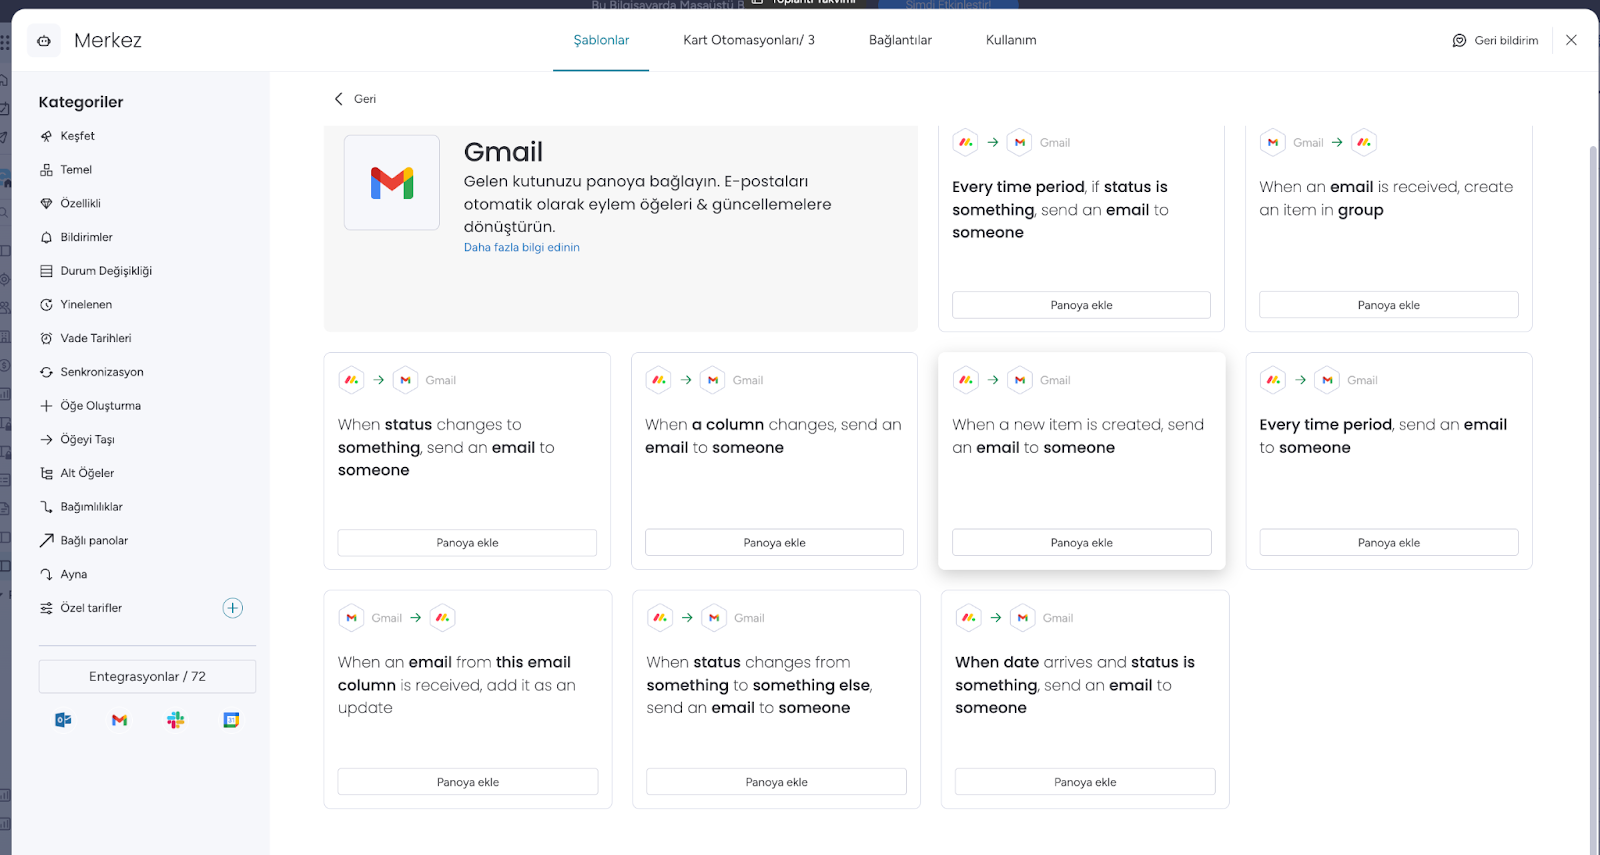Add 'When a column changes' recipe to board
The image size is (1600, 855).
[x=774, y=543]
